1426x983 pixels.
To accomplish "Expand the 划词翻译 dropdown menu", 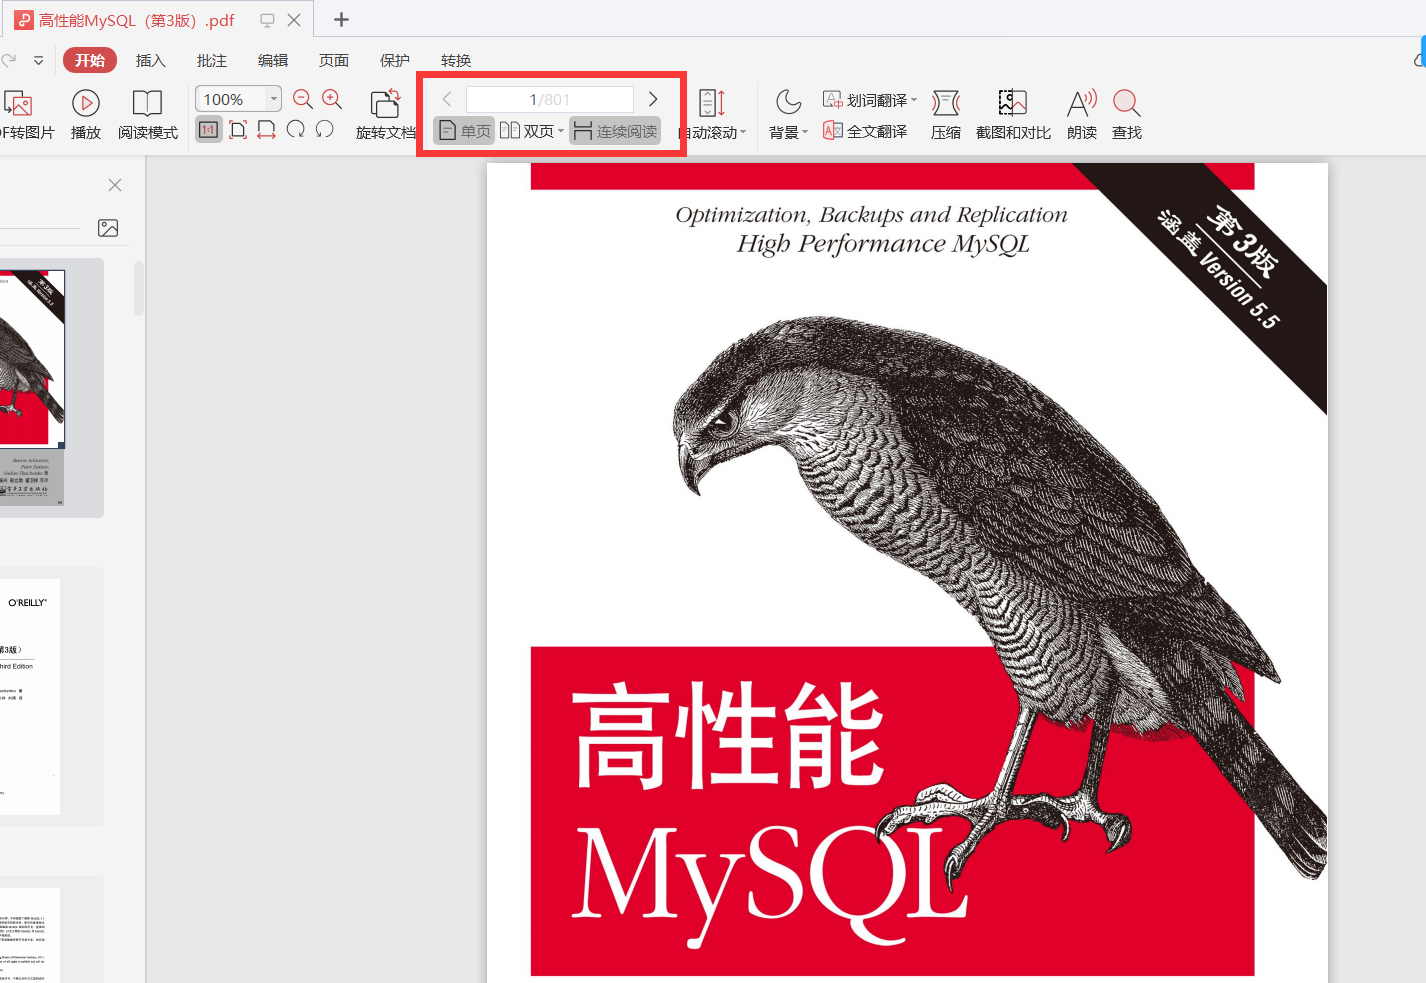I will point(915,99).
